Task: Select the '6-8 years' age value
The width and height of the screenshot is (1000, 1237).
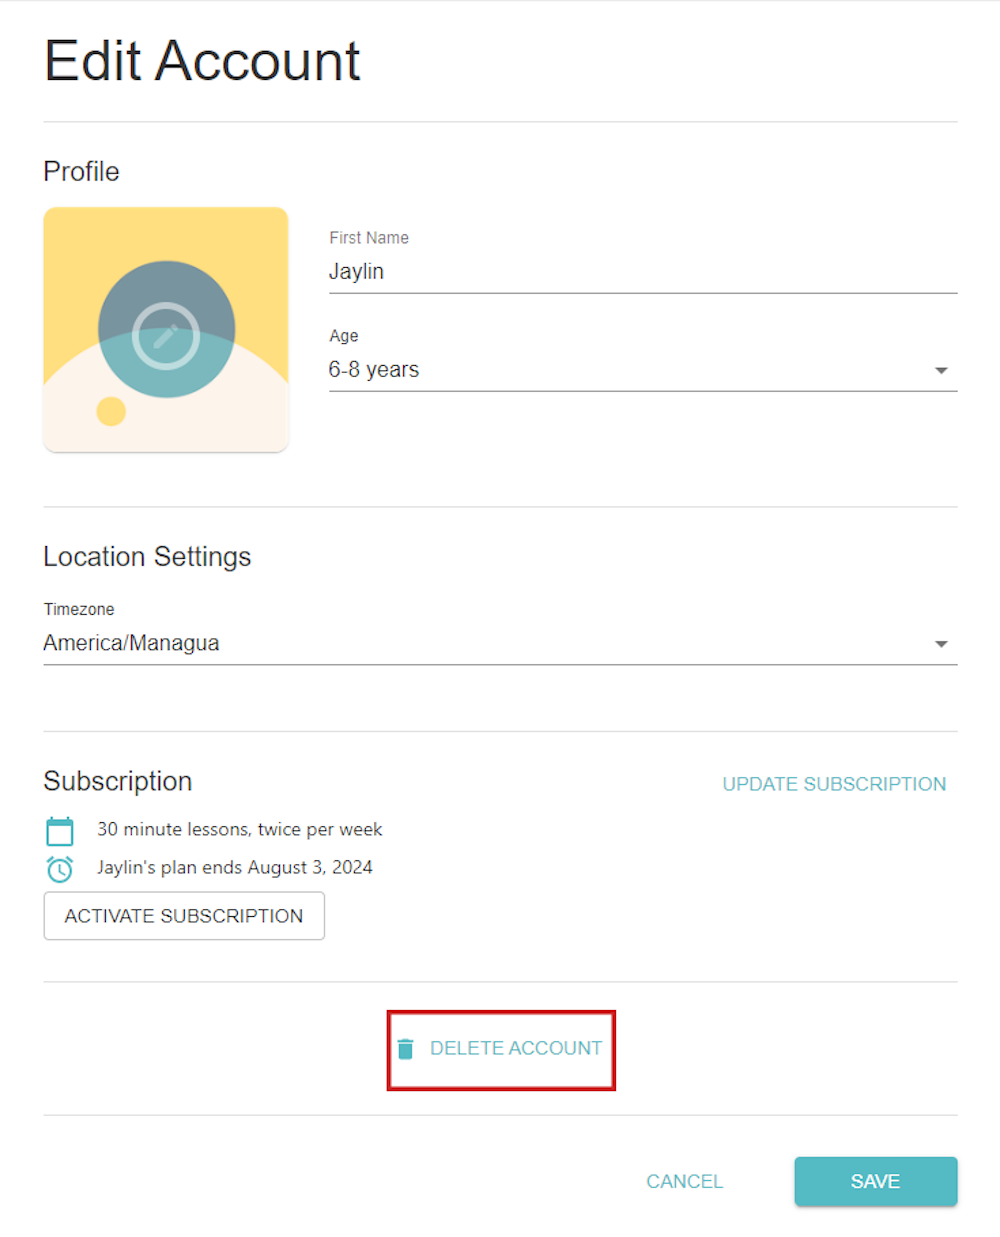Action: coord(374,370)
